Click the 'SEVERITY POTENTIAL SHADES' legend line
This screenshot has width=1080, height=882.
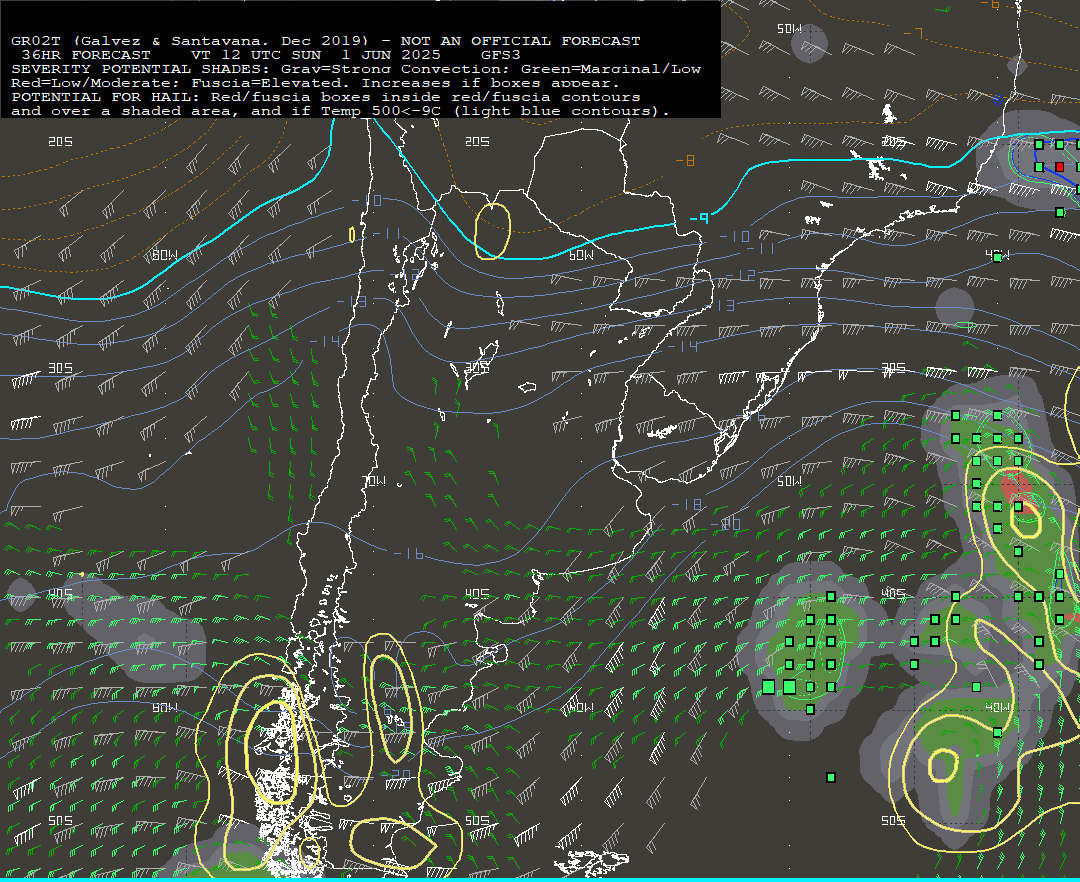356,69
